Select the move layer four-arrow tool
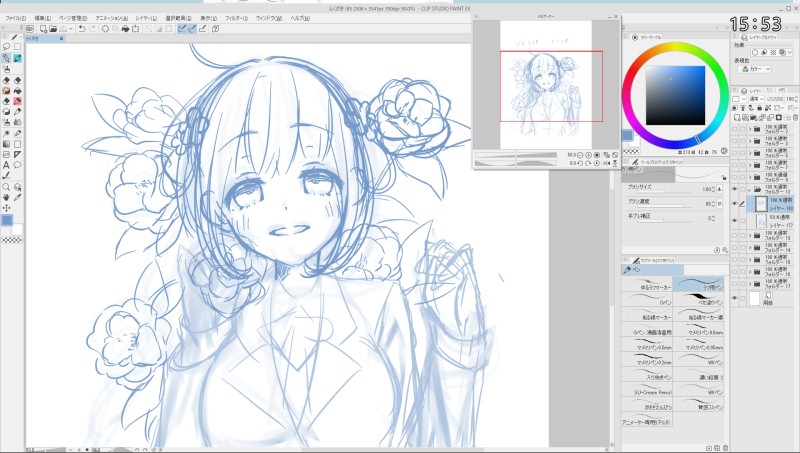Image resolution: width=800 pixels, height=453 pixels. 7,208
